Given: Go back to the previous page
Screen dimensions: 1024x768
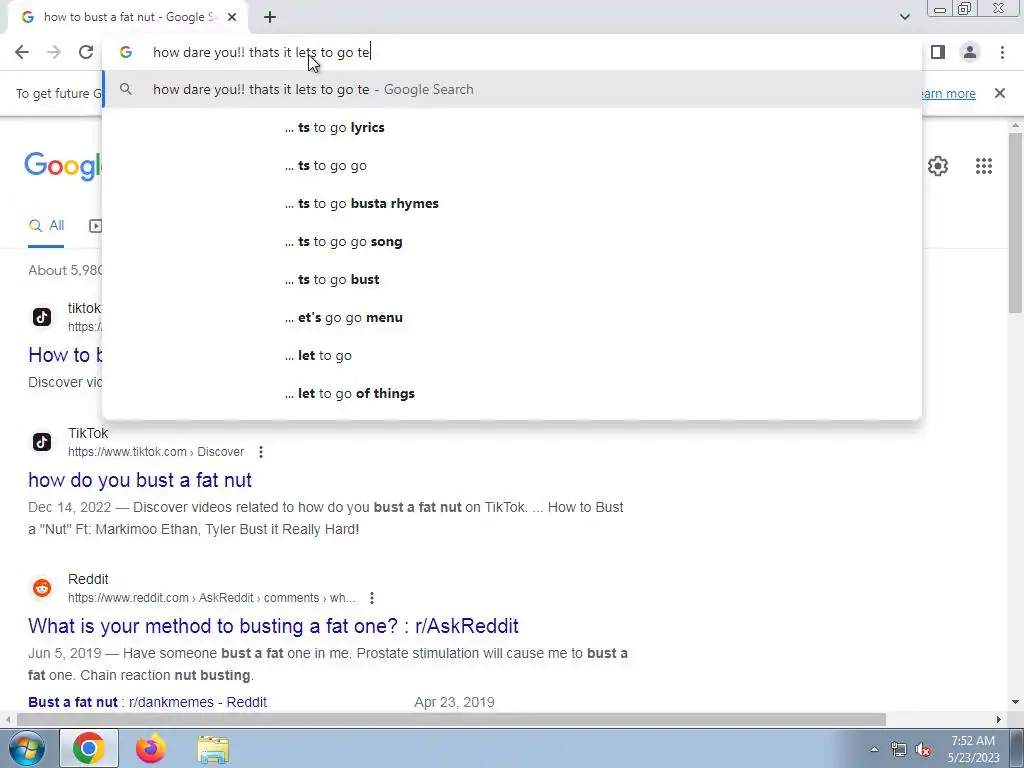Looking at the screenshot, I should pos(22,52).
